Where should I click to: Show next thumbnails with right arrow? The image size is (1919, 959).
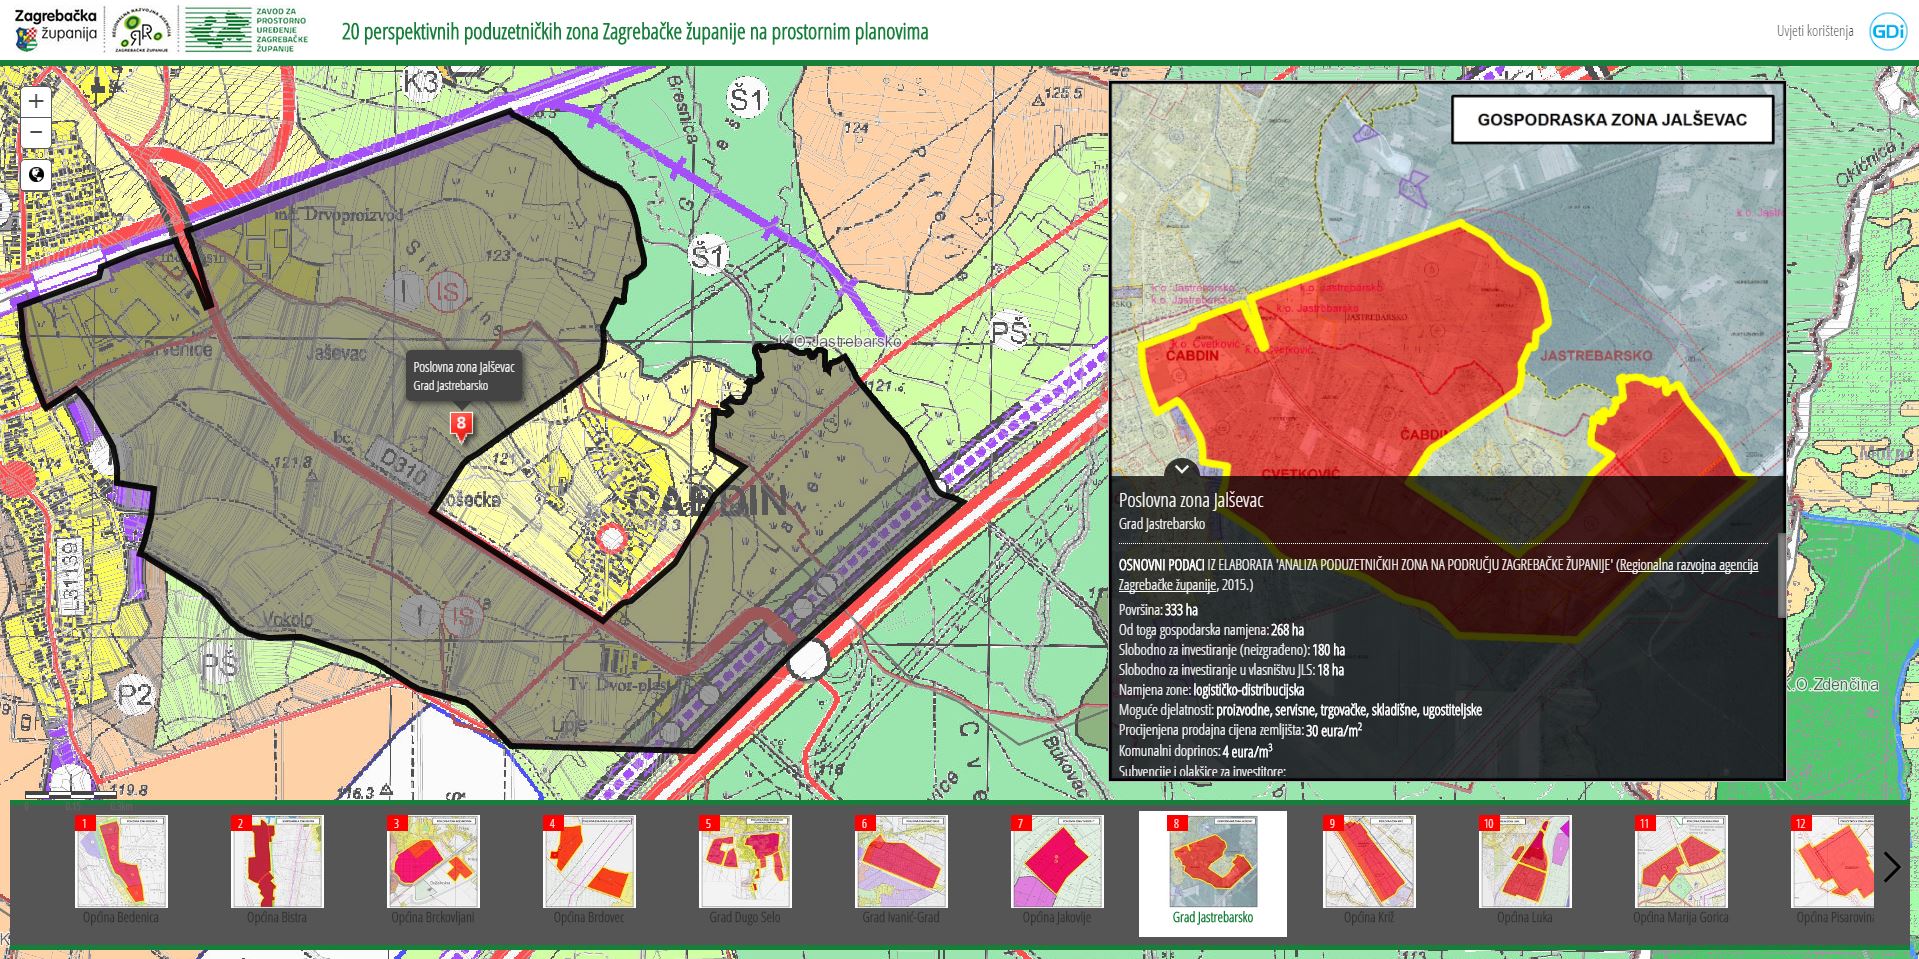tap(1891, 867)
